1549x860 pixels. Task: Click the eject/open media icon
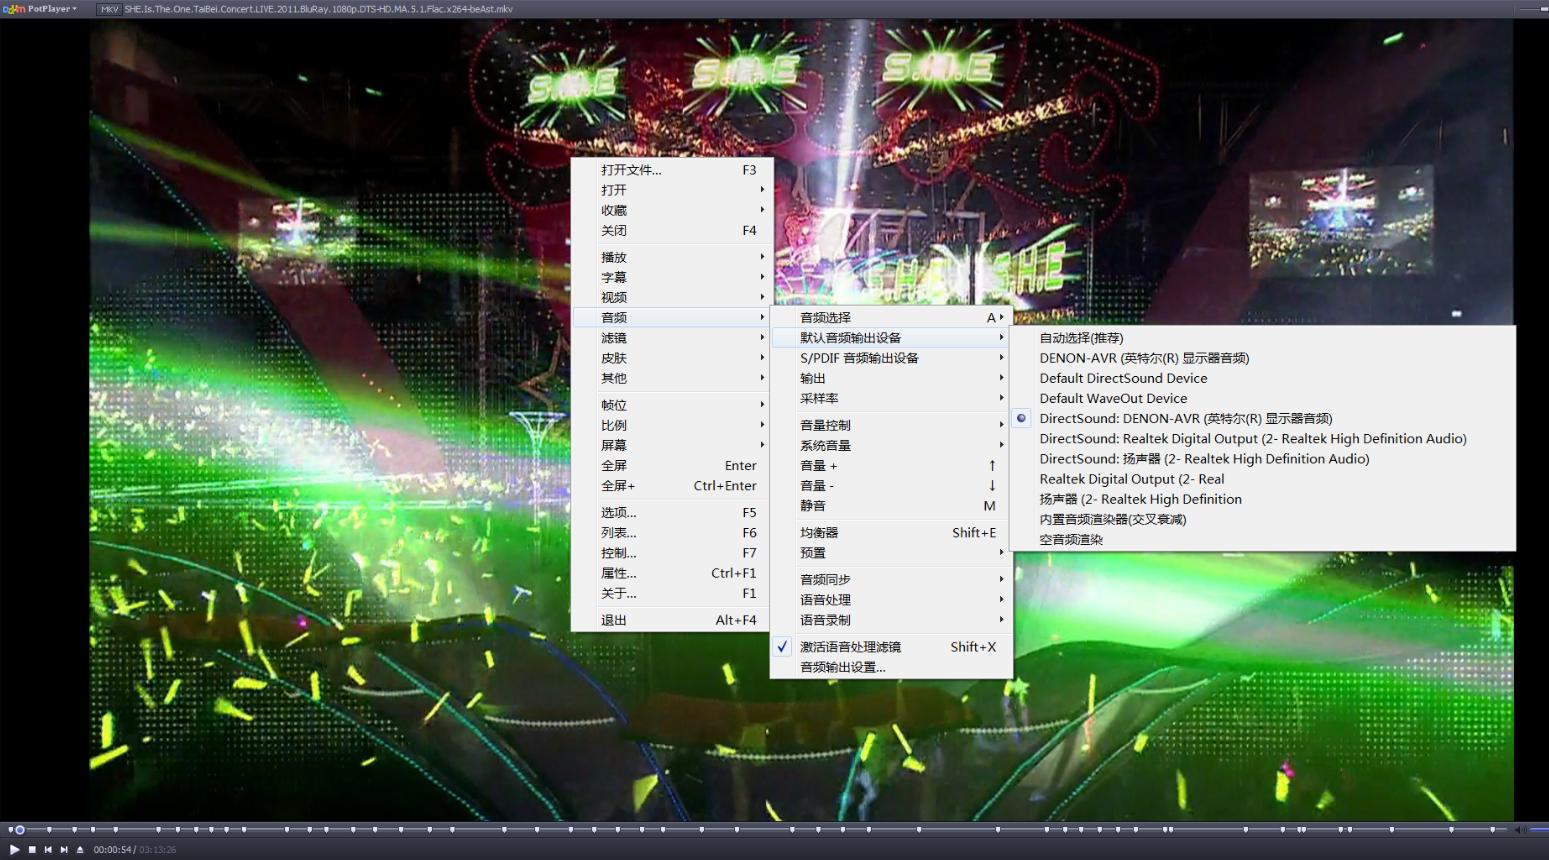point(79,848)
